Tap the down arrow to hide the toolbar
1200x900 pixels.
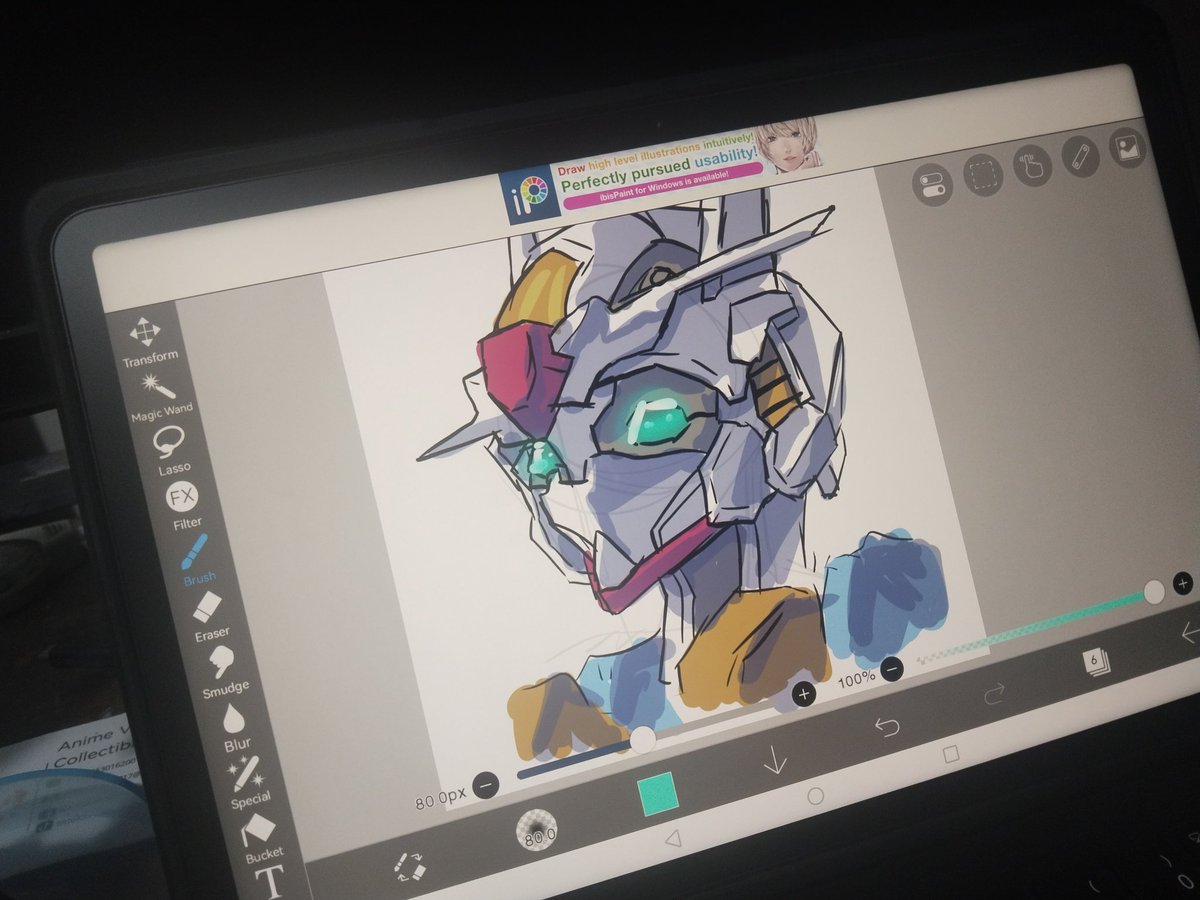coord(775,761)
